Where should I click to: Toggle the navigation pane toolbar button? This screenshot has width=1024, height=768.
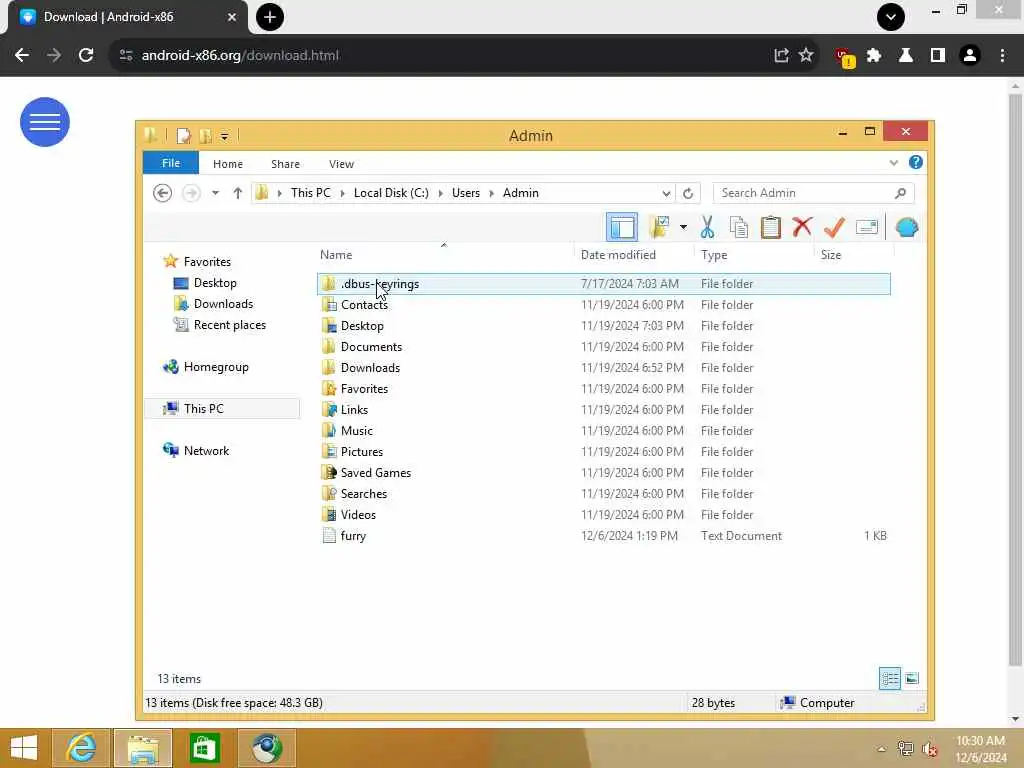point(622,227)
